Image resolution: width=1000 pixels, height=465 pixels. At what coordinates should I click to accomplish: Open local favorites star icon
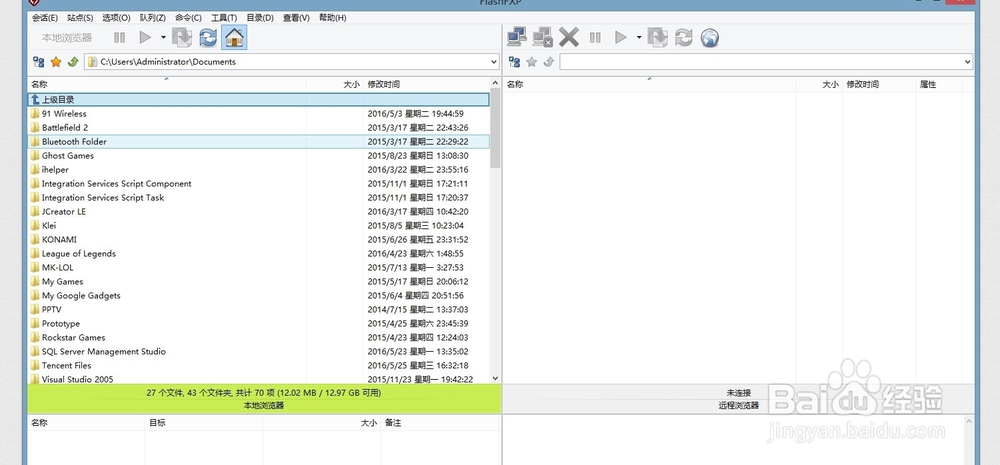pos(55,62)
